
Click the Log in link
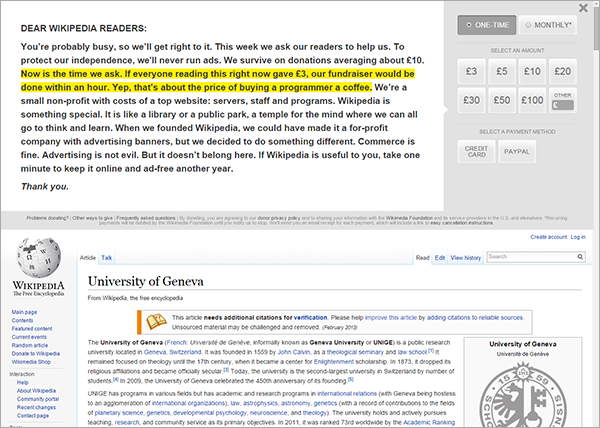pos(578,237)
